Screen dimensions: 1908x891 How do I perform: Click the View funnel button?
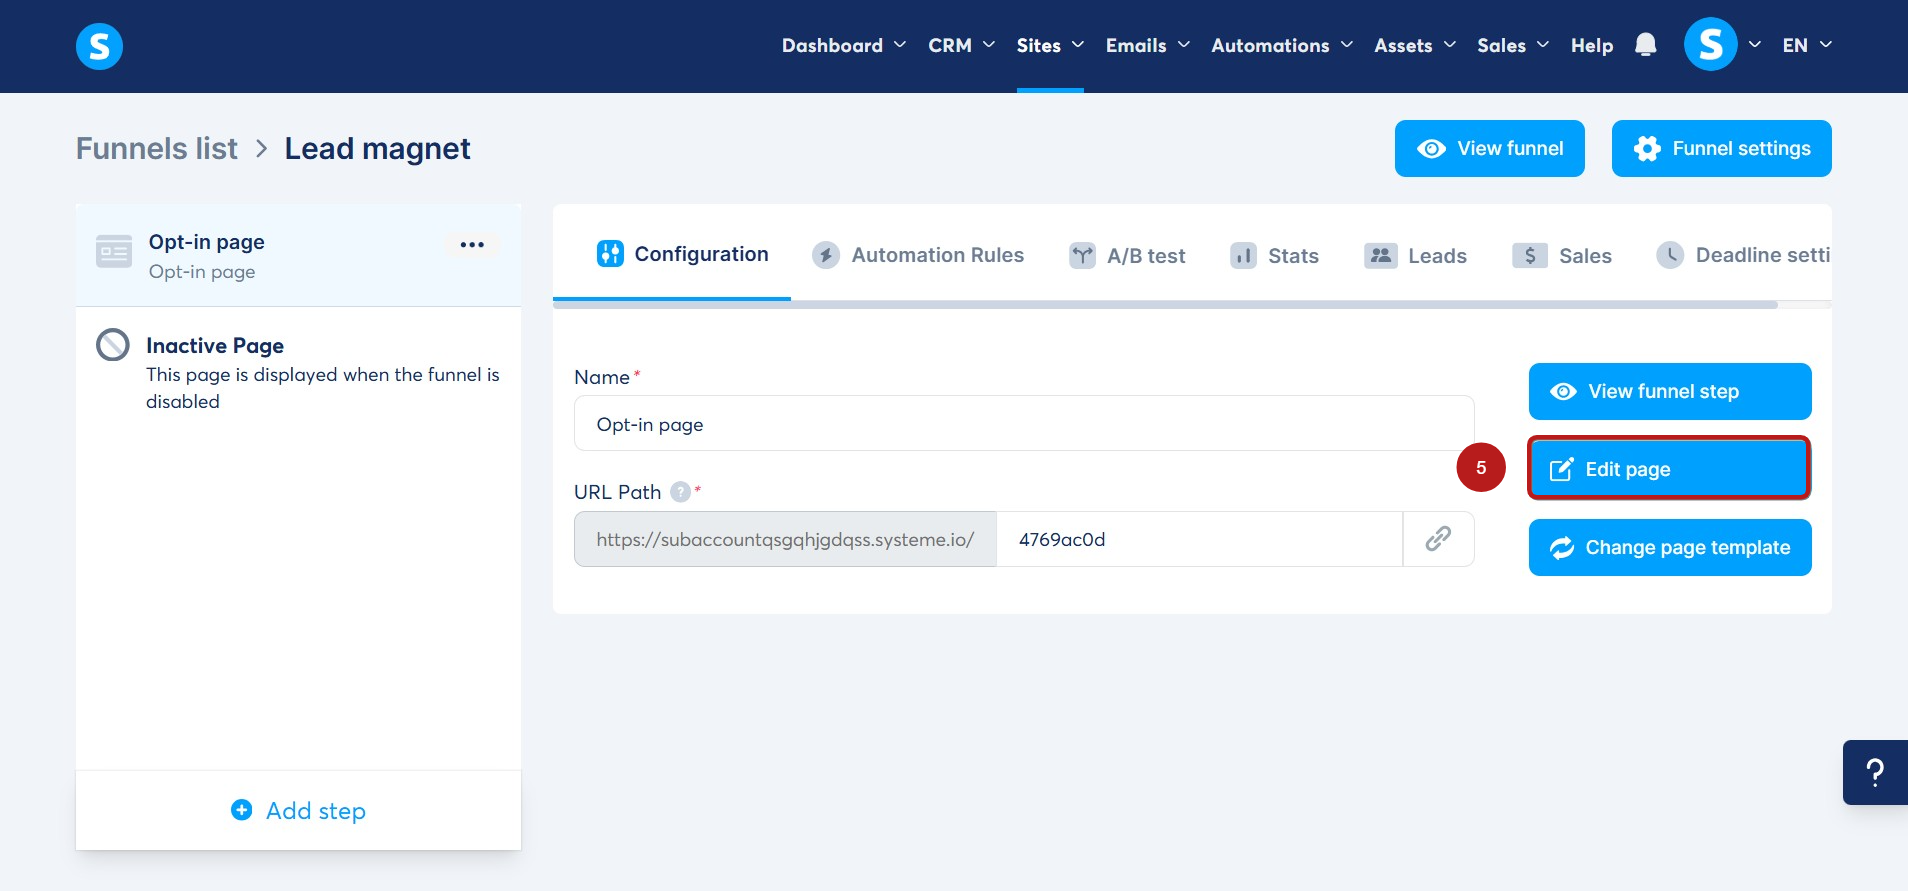pyautogui.click(x=1490, y=149)
